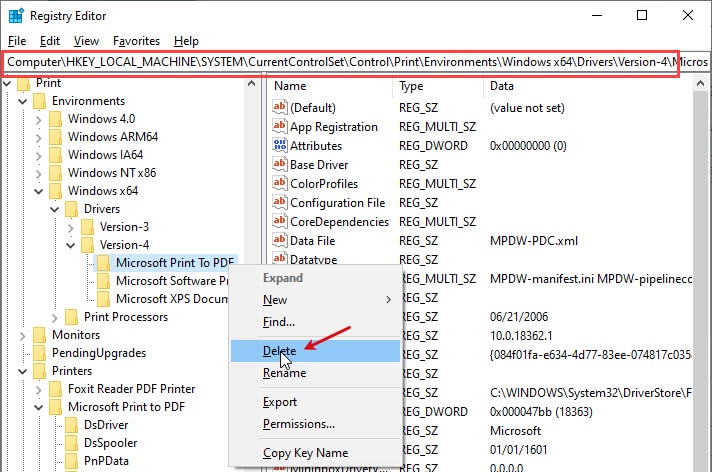Select the Base Driver value icon
The width and height of the screenshot is (712, 472).
pos(280,164)
